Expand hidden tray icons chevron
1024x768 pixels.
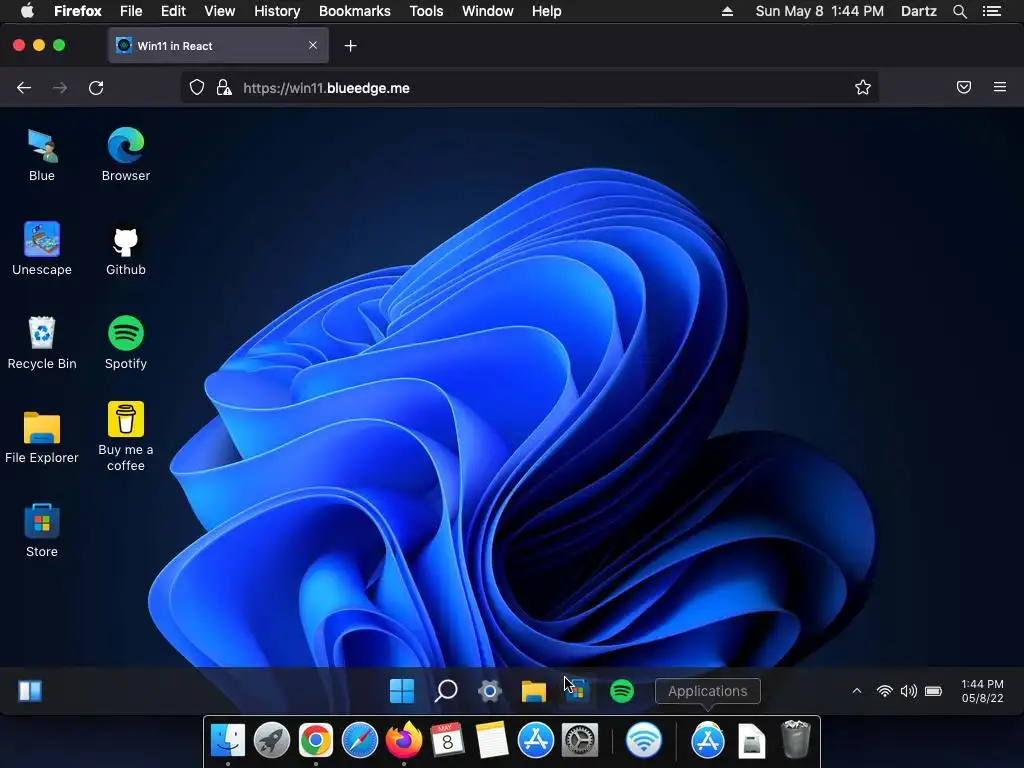pyautogui.click(x=857, y=691)
